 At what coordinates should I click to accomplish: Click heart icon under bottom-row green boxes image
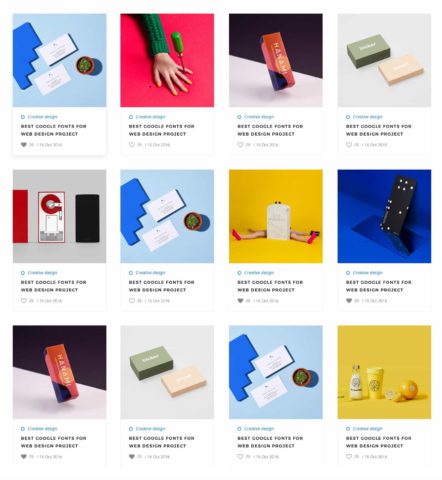point(132,457)
